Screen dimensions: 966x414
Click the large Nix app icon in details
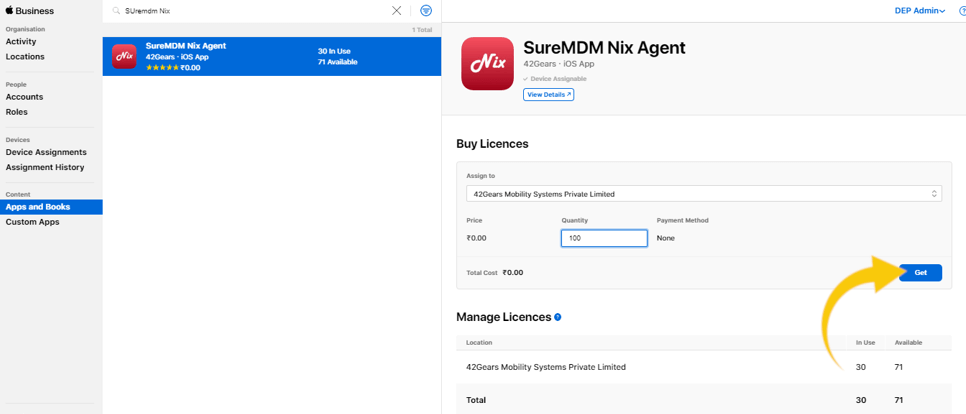[487, 64]
